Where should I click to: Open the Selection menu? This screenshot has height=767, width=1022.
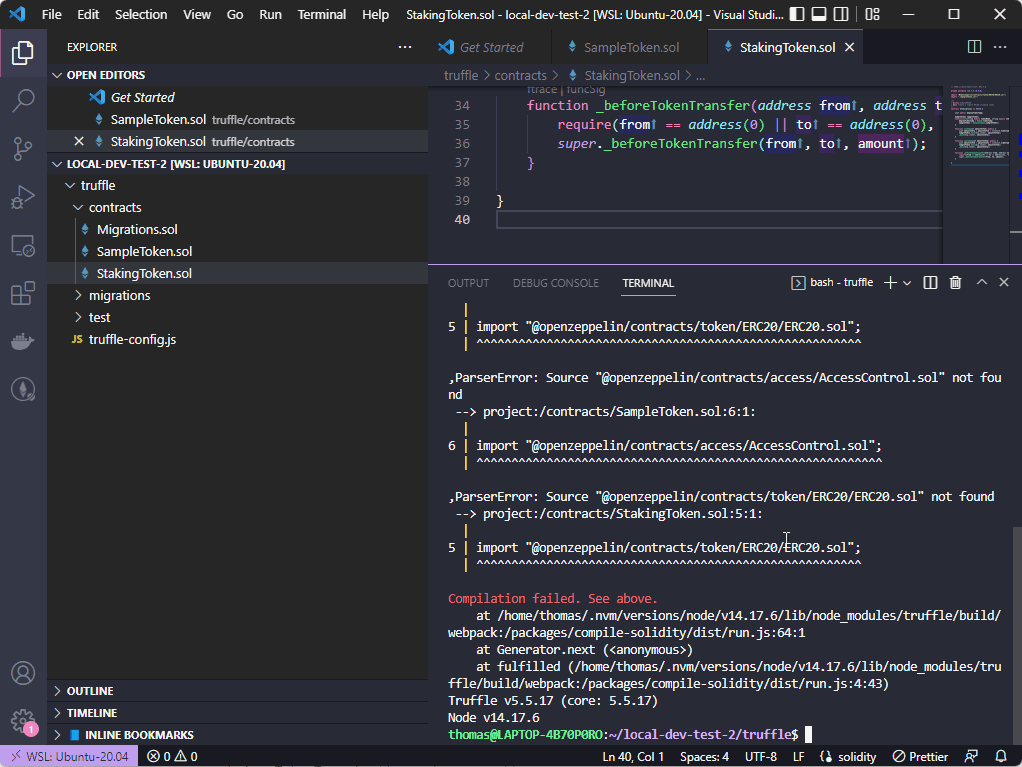click(x=141, y=14)
